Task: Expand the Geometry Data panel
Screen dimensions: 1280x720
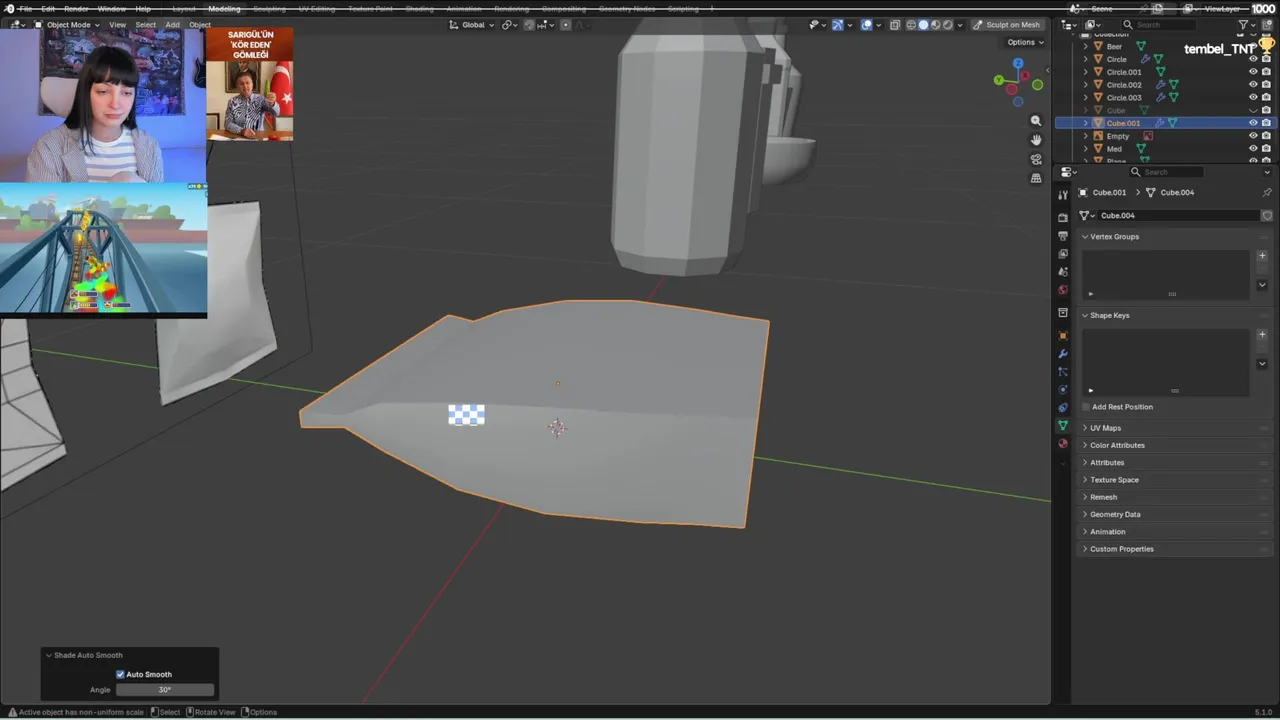Action: [1115, 514]
